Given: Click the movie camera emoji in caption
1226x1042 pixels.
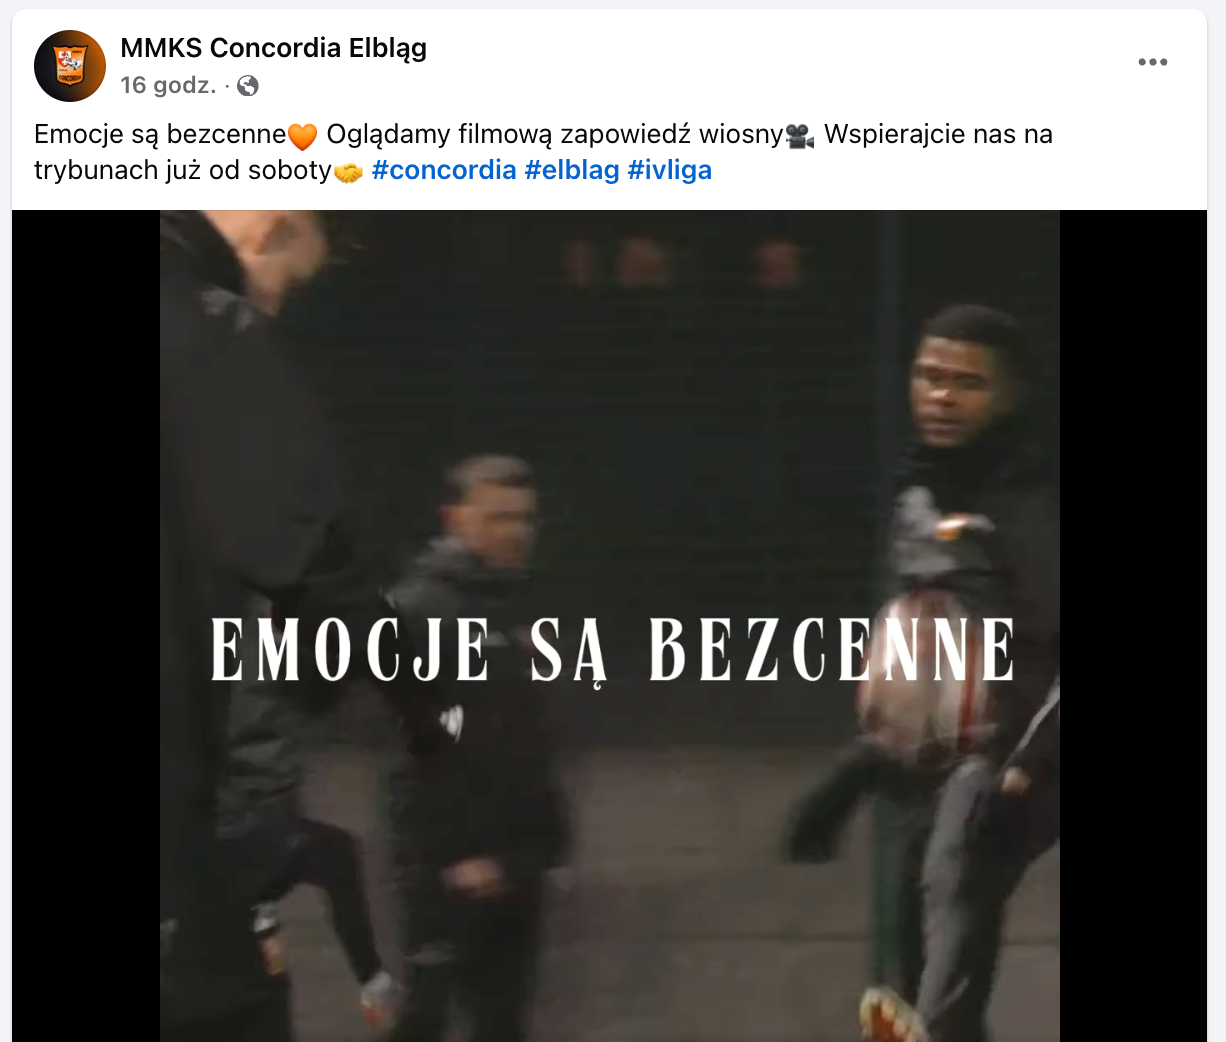Looking at the screenshot, I should pyautogui.click(x=800, y=135).
